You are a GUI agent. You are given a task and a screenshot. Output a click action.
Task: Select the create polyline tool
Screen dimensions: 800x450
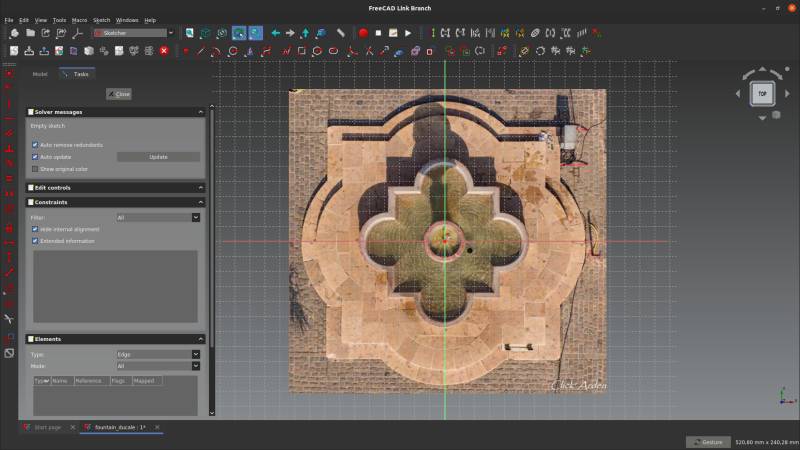tap(287, 51)
